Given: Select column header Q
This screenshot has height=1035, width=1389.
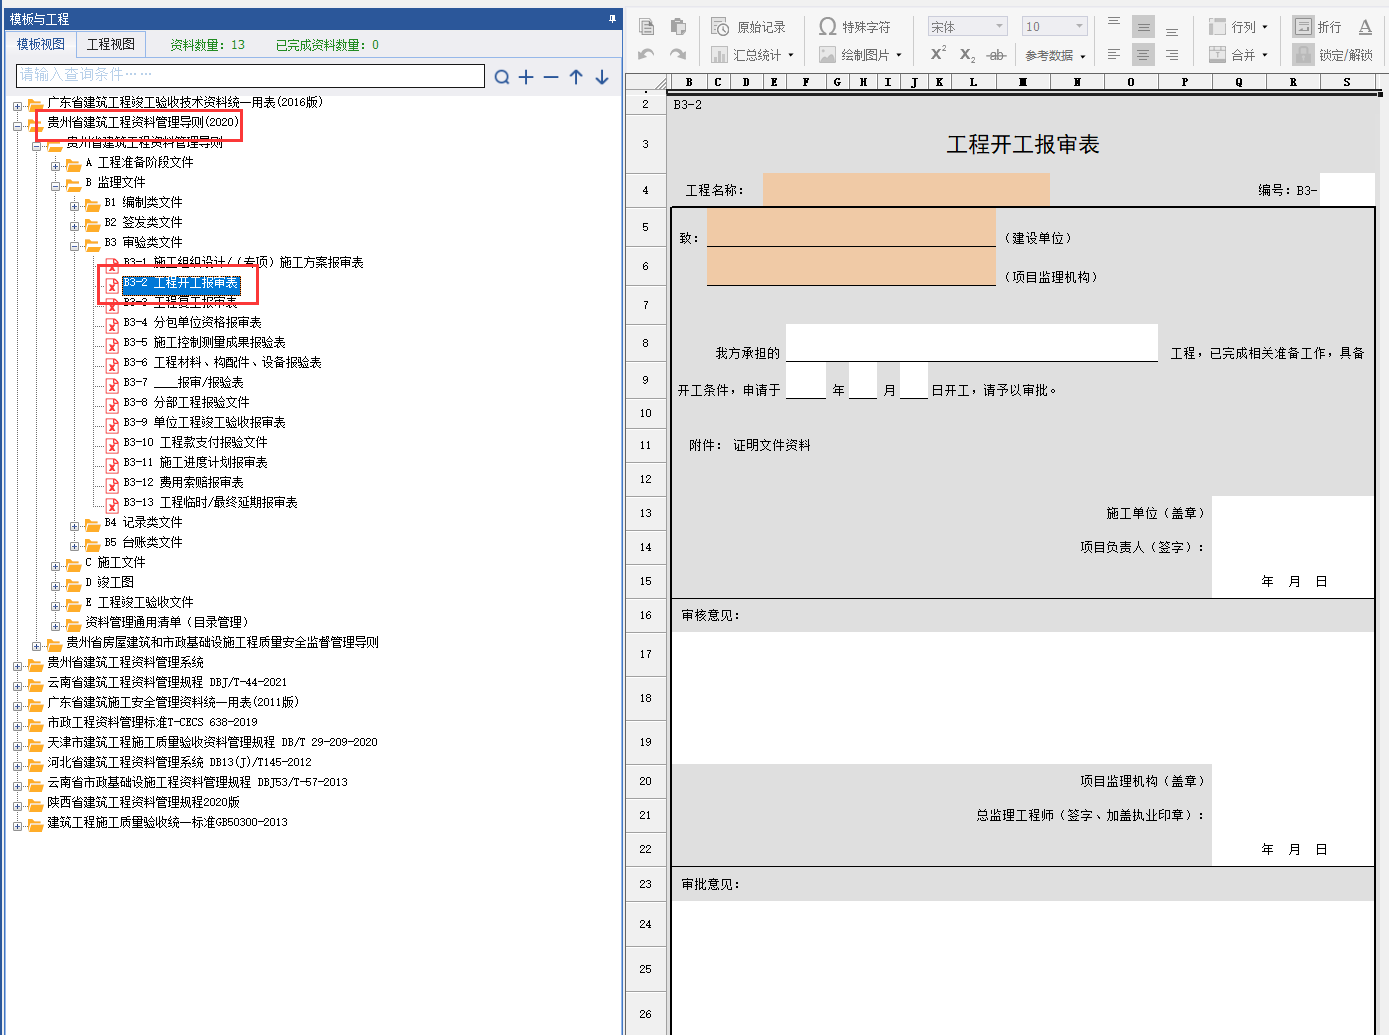Looking at the screenshot, I should pyautogui.click(x=1239, y=82).
